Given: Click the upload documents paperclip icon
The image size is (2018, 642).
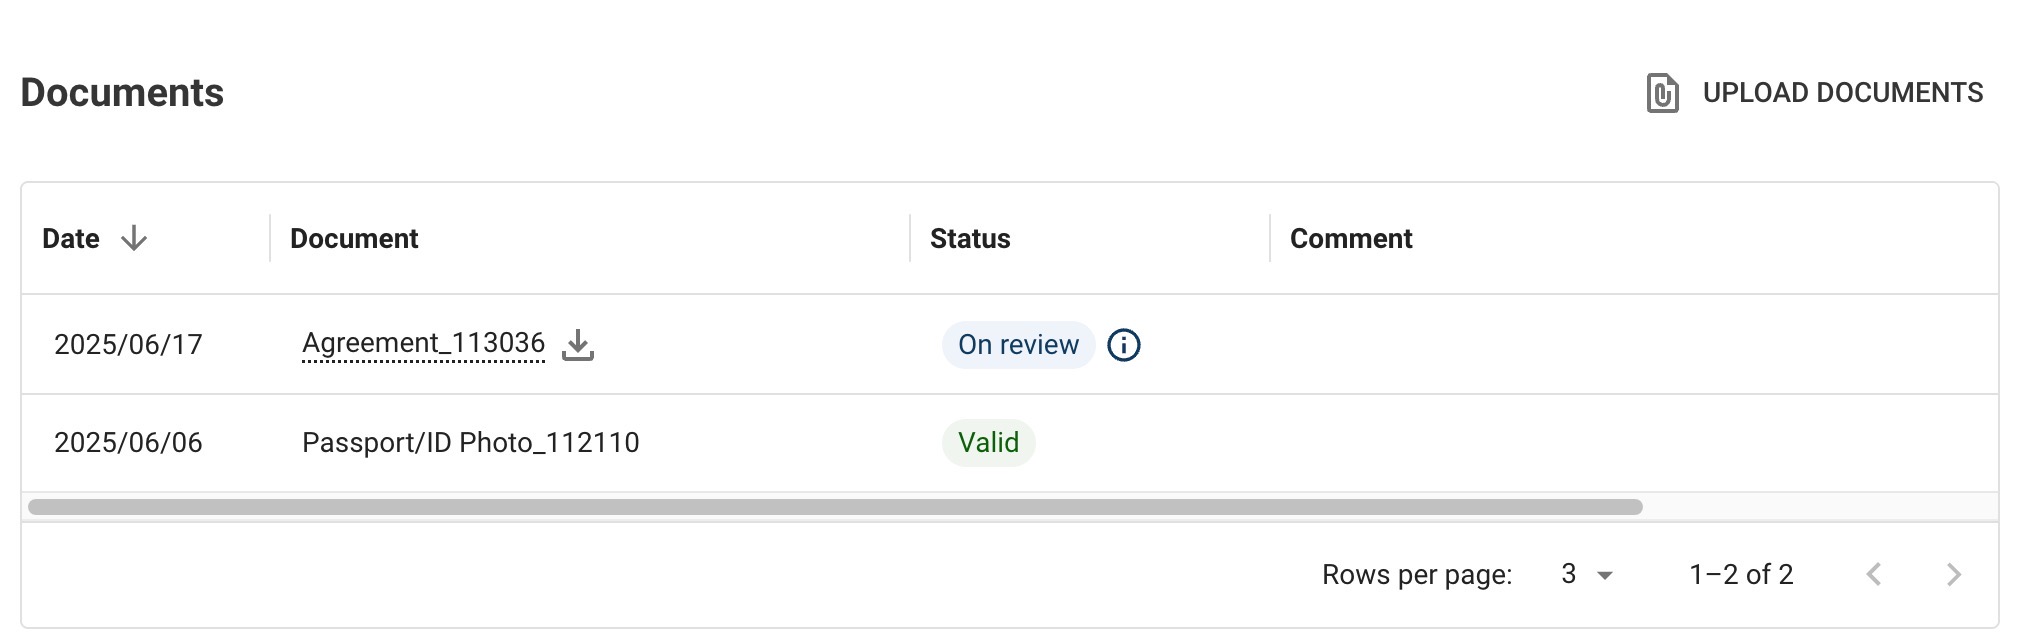Looking at the screenshot, I should click(1662, 93).
